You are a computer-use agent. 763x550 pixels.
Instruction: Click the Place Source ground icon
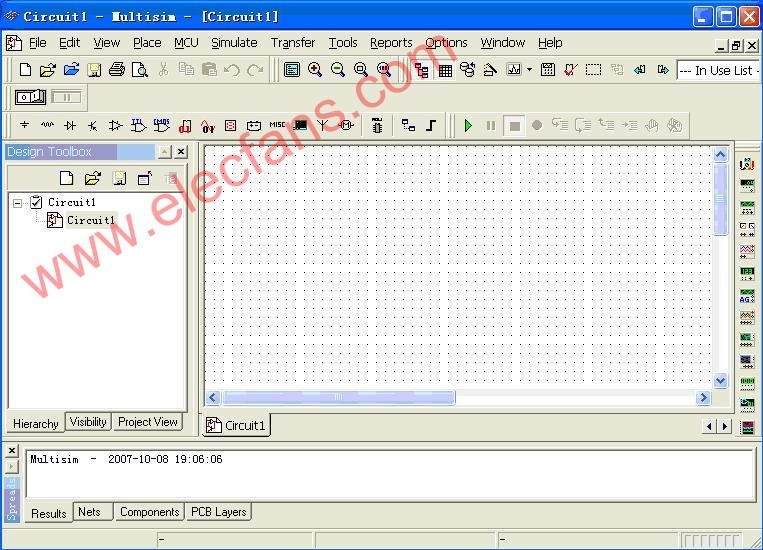pos(25,125)
